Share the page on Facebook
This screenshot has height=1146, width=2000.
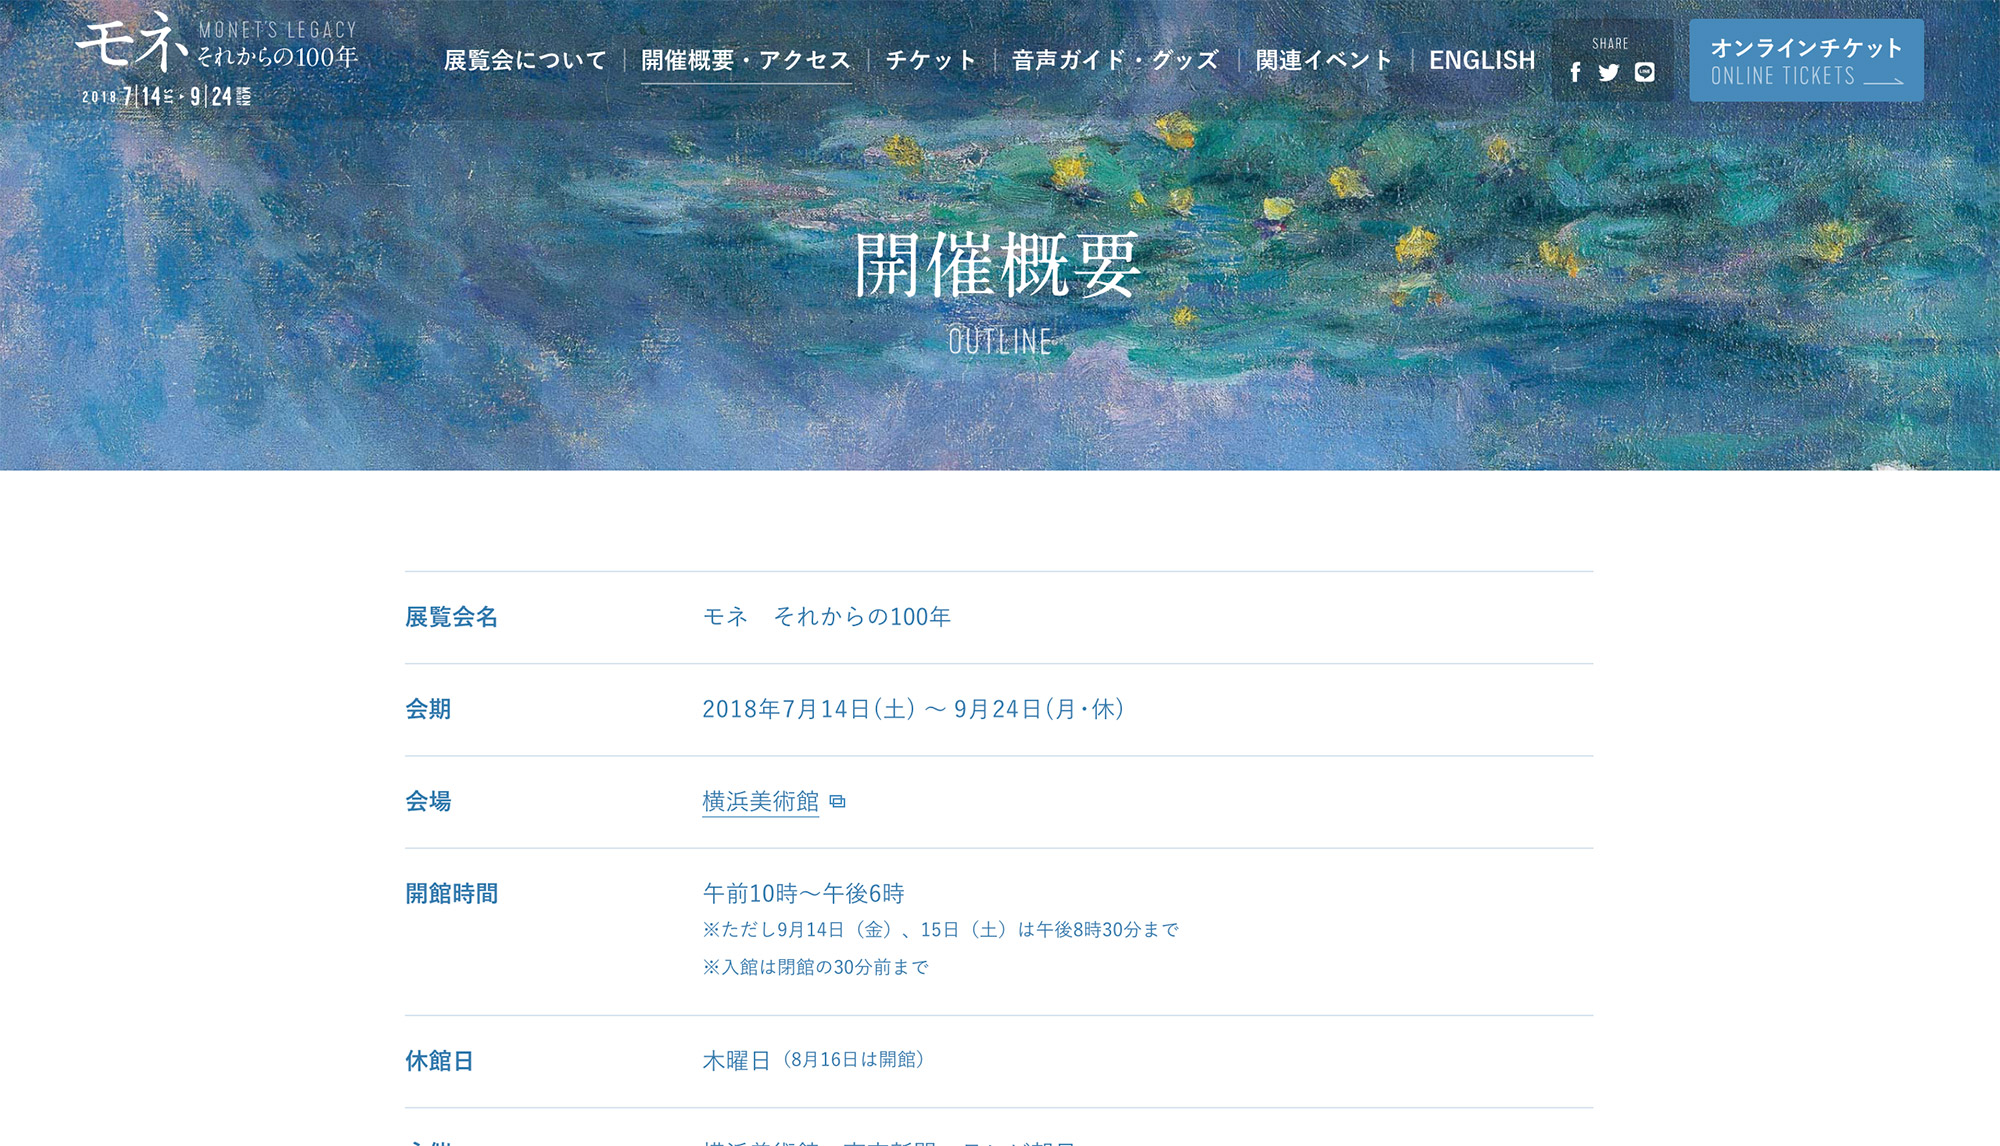[1575, 73]
